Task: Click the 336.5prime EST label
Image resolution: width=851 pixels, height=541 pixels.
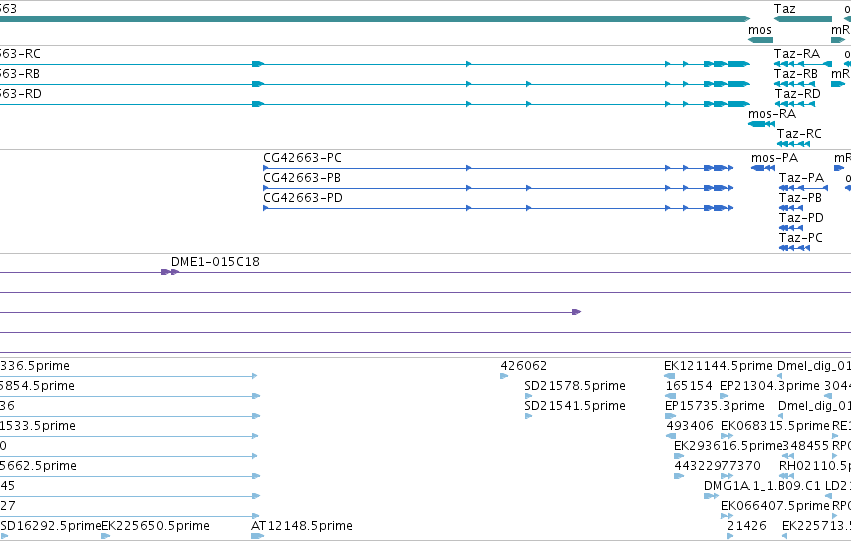Action: coord(35,366)
